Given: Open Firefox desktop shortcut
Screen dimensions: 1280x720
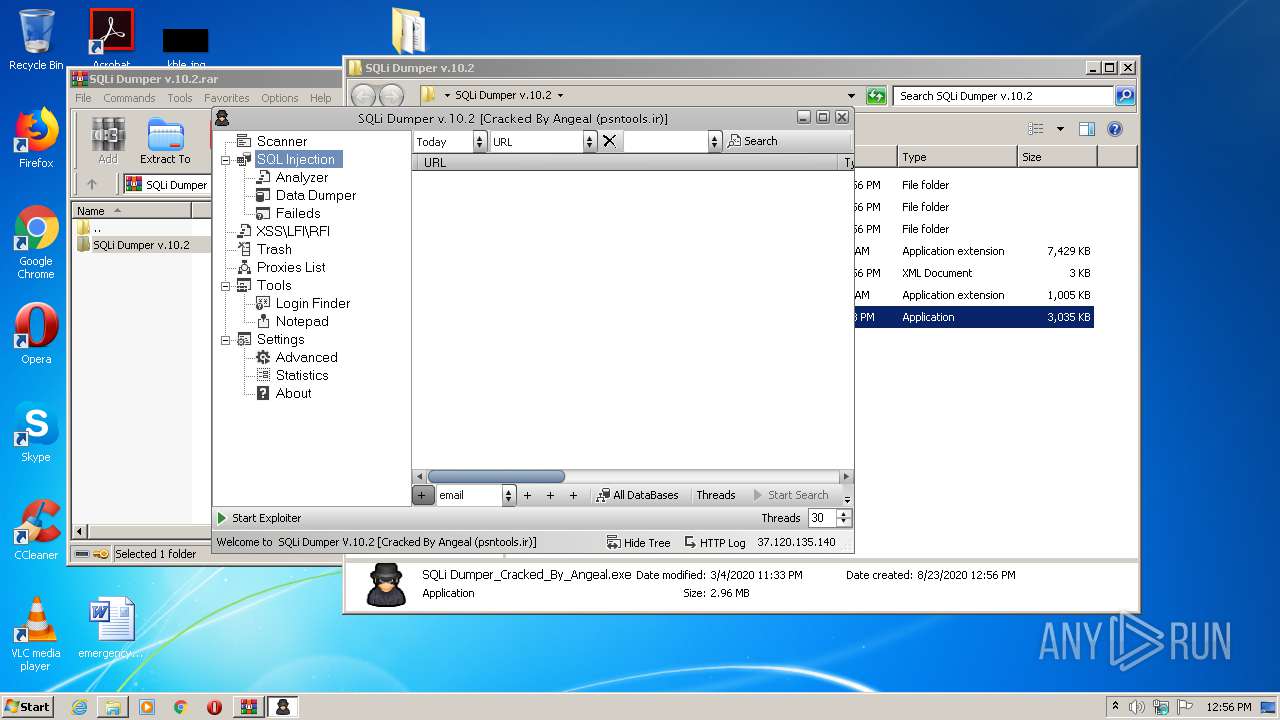Looking at the screenshot, I should point(36,139).
